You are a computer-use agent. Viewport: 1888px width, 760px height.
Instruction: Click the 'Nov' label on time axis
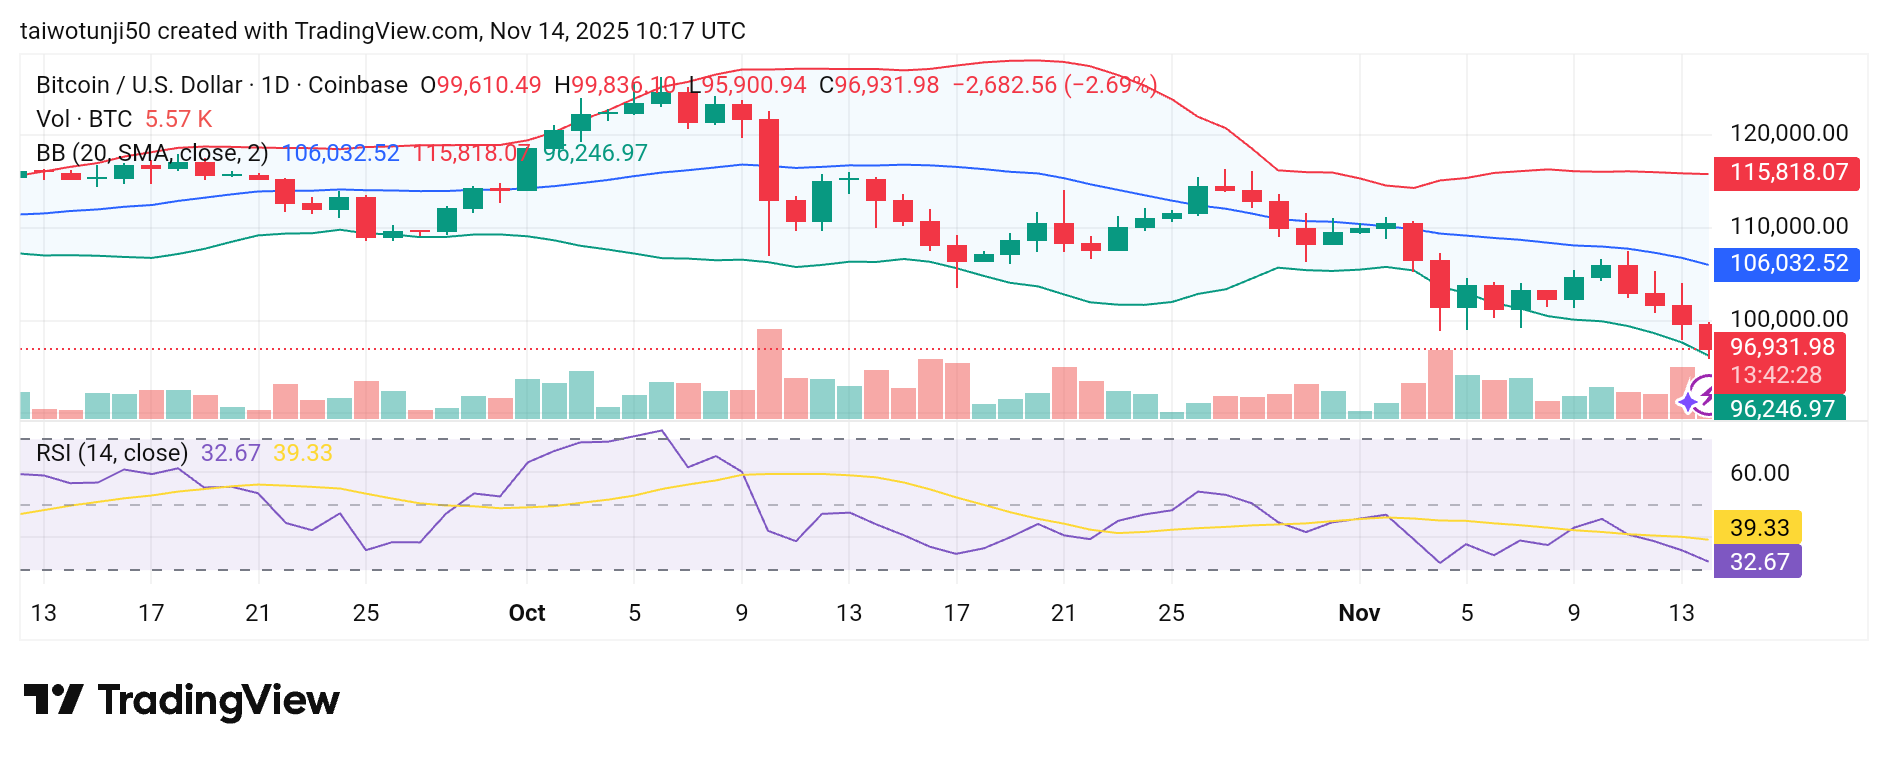click(x=1359, y=613)
